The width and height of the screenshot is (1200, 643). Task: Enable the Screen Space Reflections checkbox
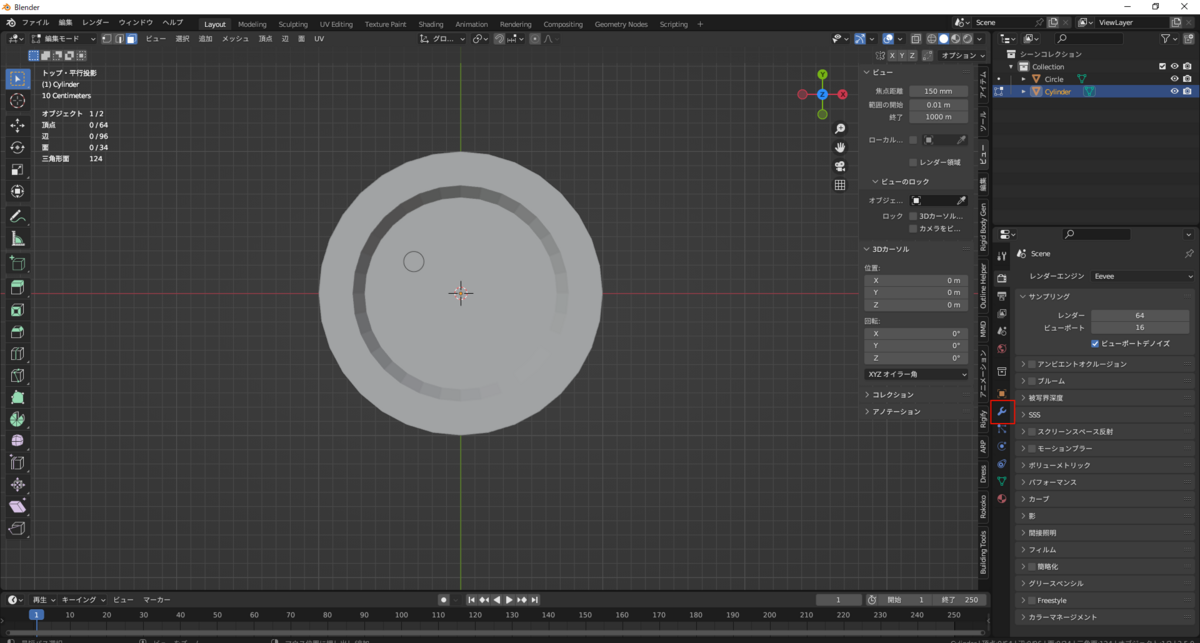click(1033, 432)
